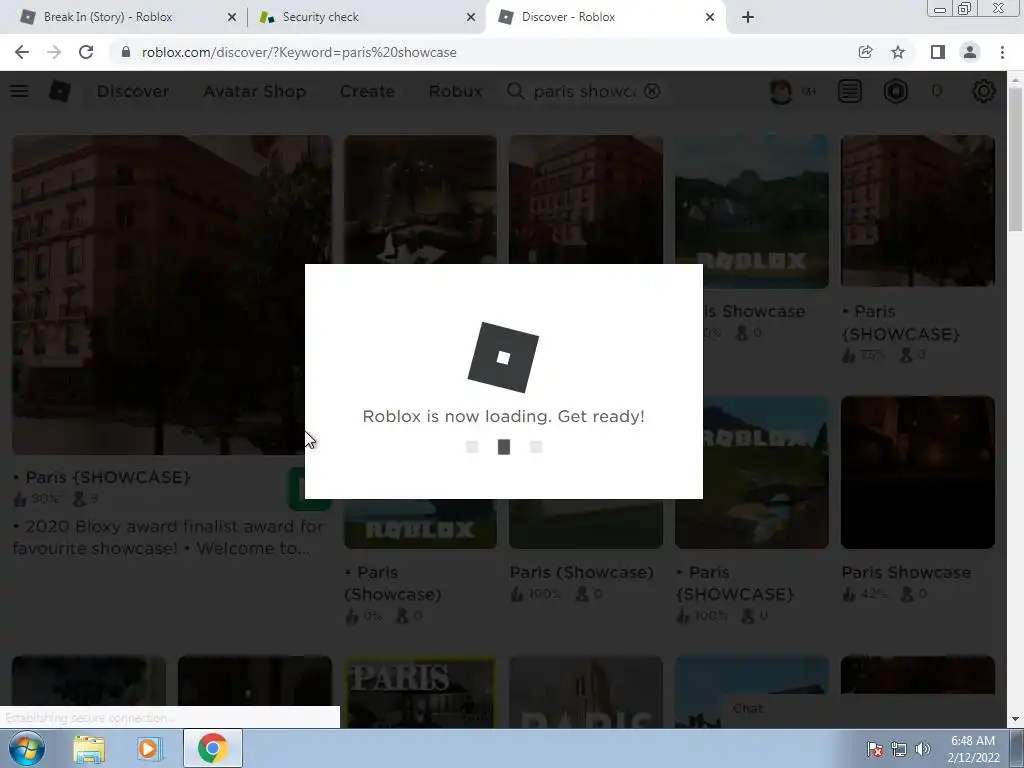Viewport: 1024px width, 768px height.
Task: Go forward in Chrome
Action: (54, 52)
